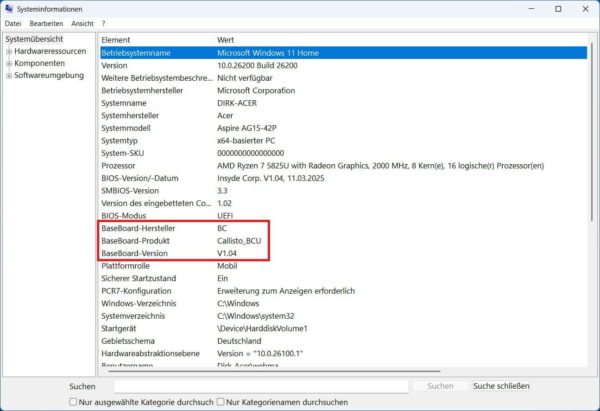The image size is (600, 411).
Task: Expand the Softwareumgebung node
Action: [x=9, y=76]
